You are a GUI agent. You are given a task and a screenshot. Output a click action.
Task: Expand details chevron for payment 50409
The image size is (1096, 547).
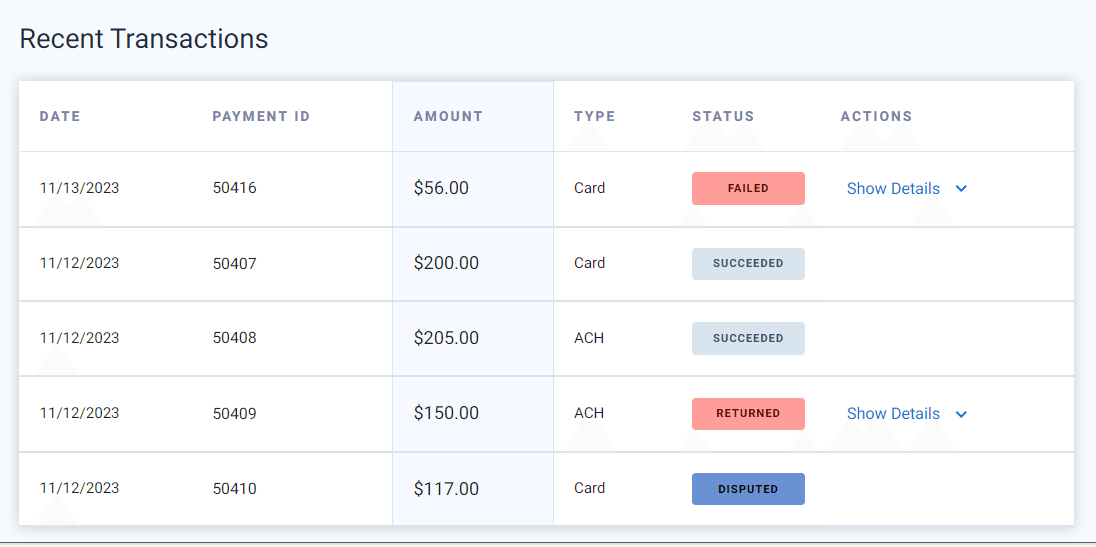[x=961, y=414]
